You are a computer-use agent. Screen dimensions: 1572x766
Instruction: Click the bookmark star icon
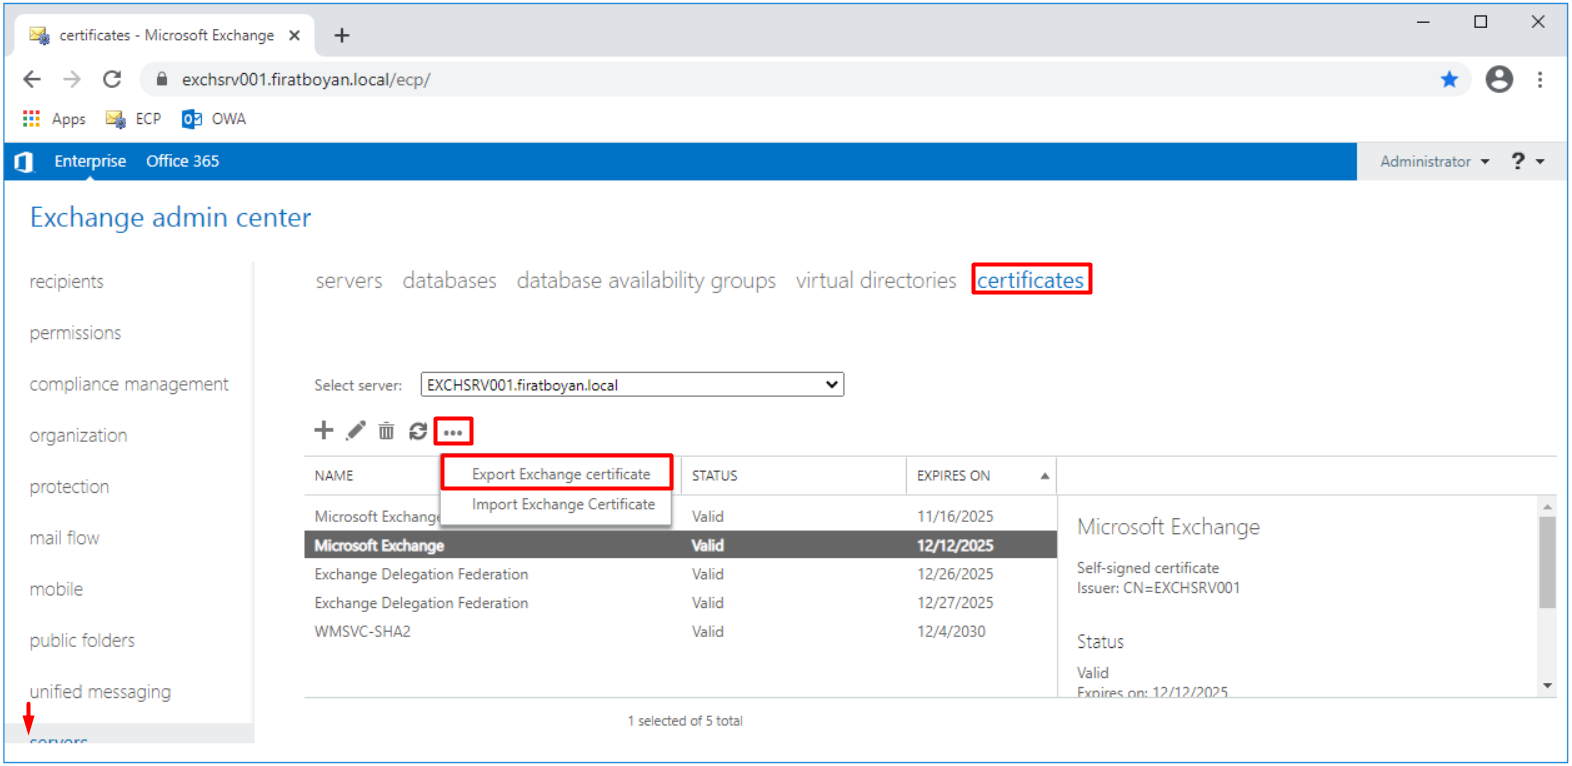click(x=1449, y=79)
